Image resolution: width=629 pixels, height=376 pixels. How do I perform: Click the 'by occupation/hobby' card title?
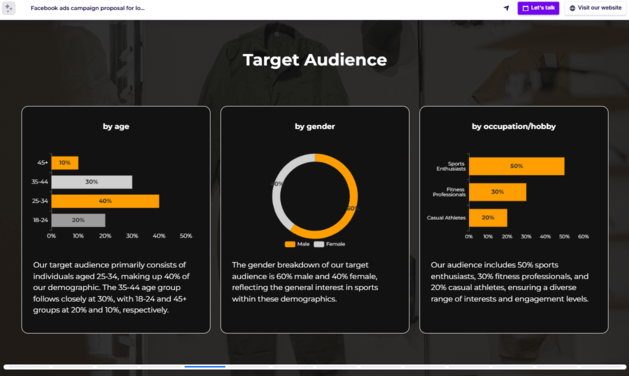tap(513, 126)
